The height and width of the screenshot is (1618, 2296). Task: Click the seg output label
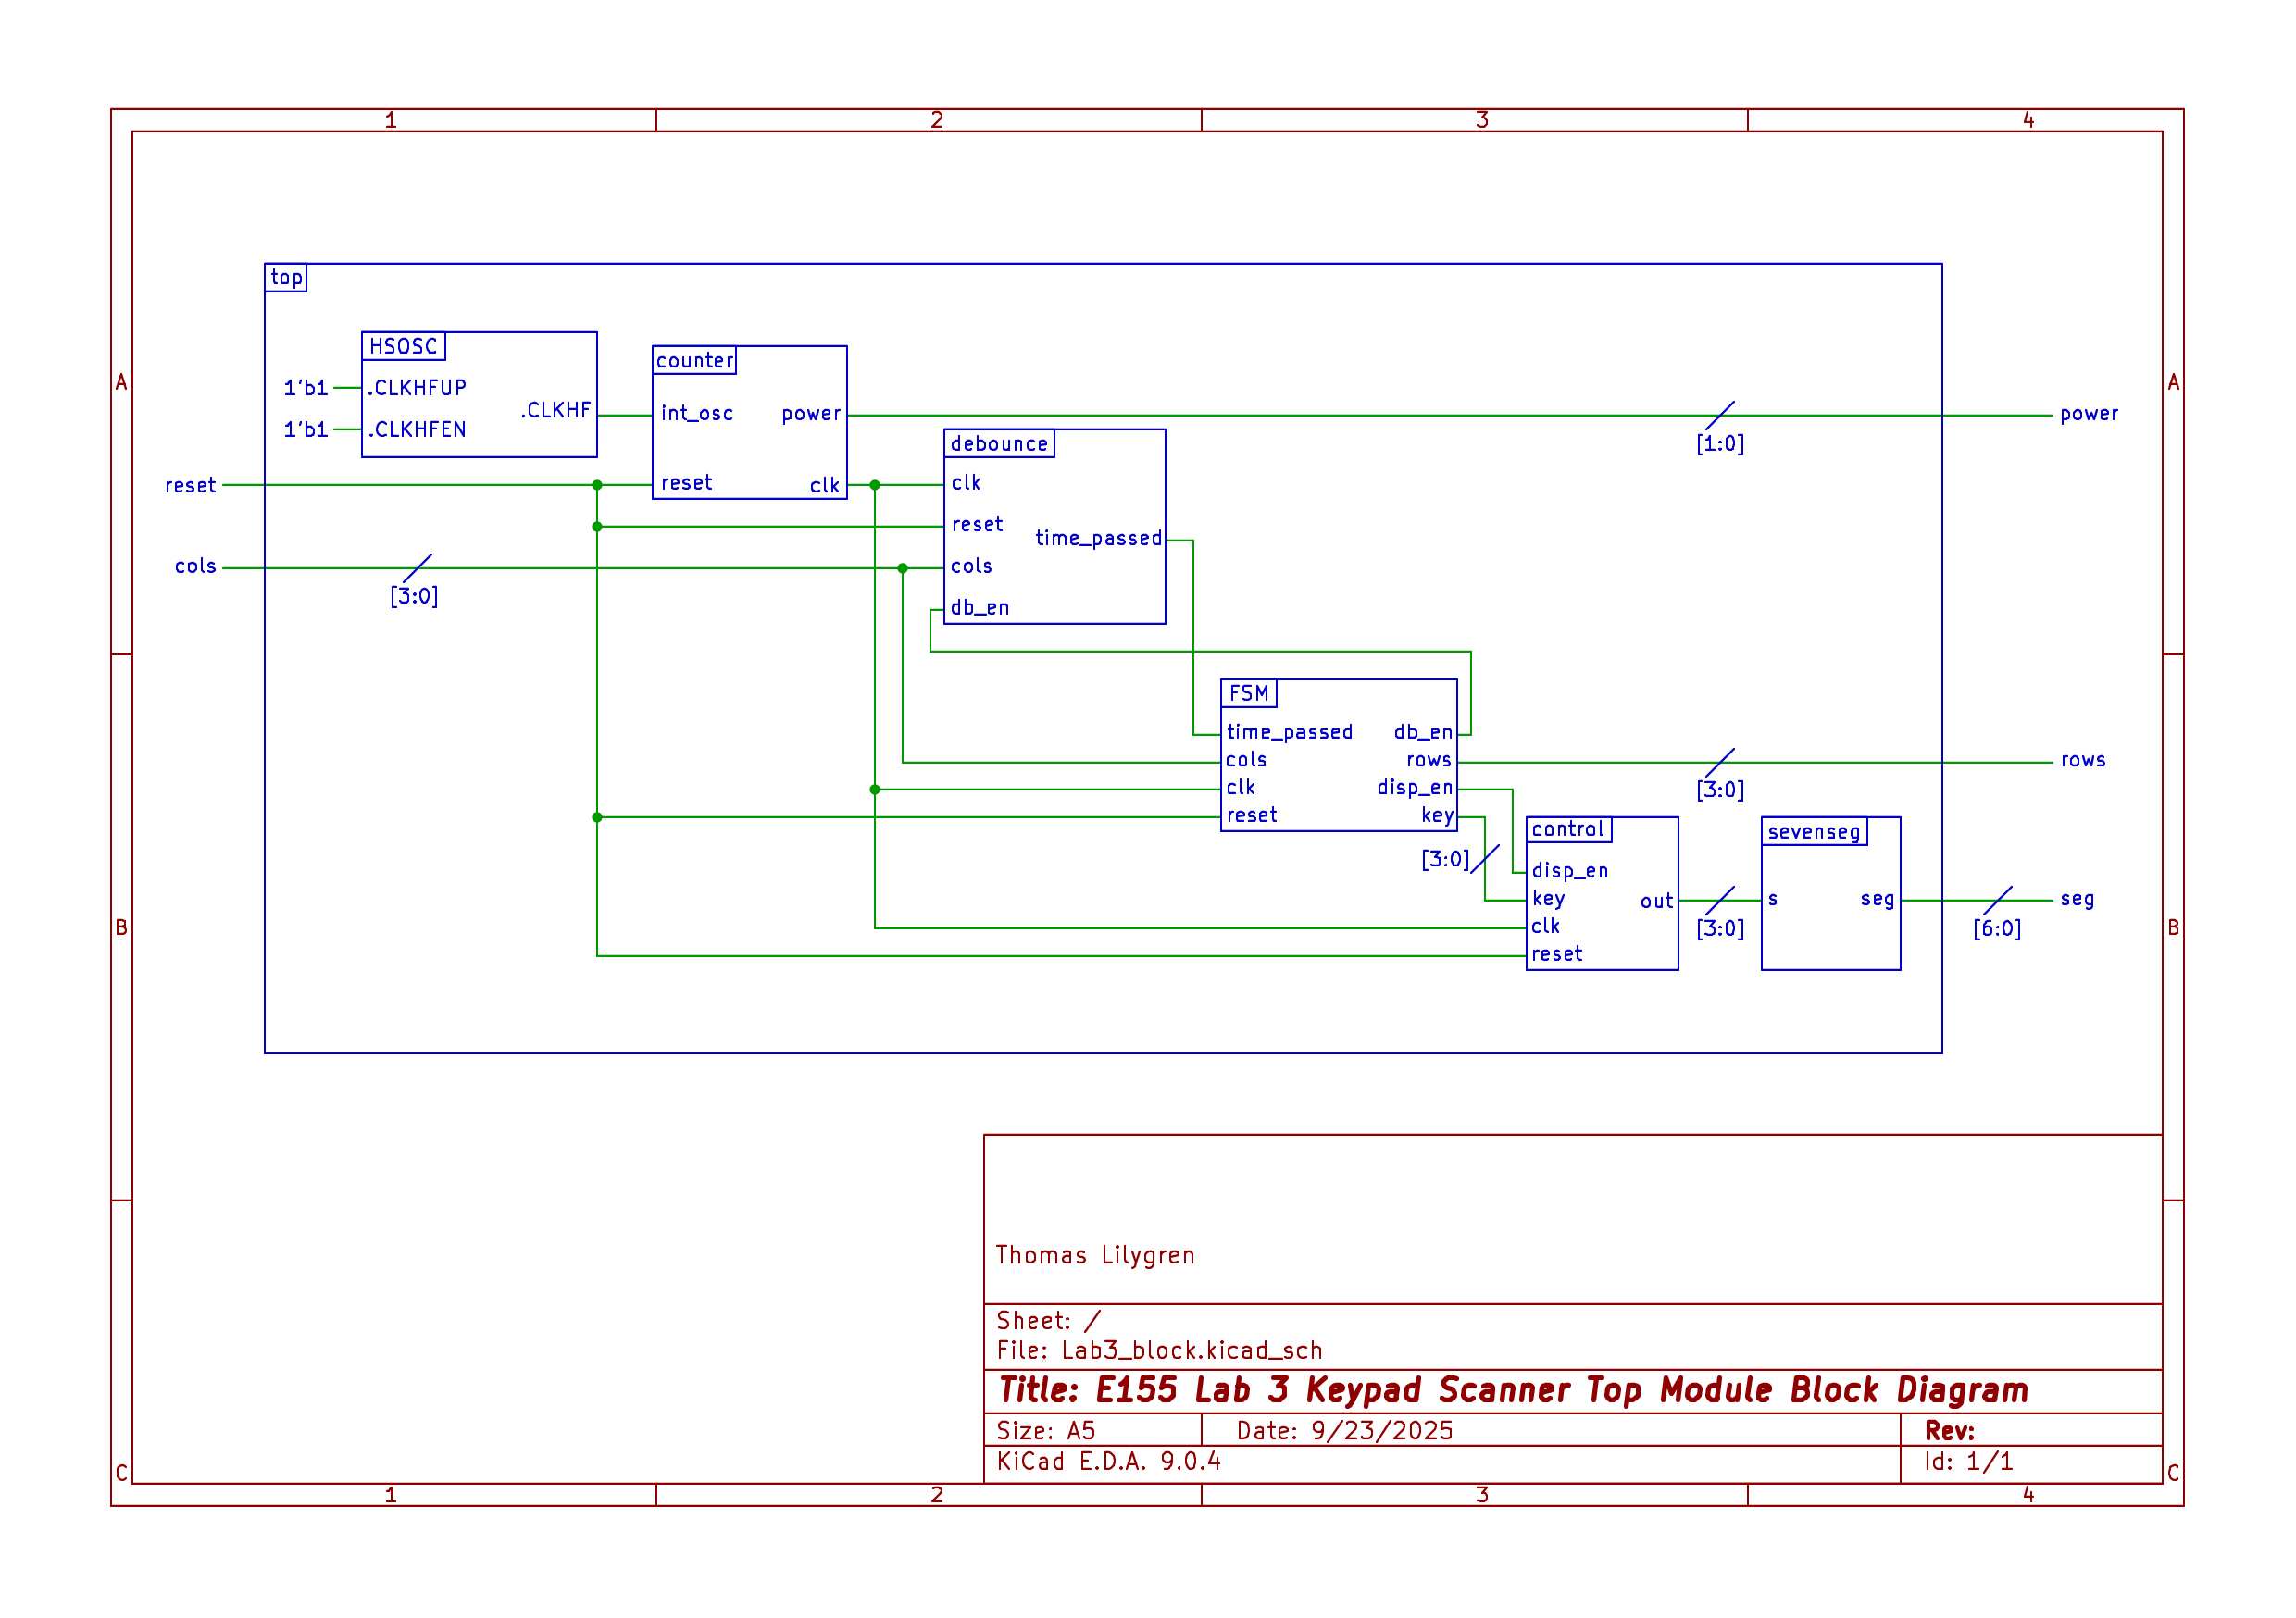click(2076, 899)
